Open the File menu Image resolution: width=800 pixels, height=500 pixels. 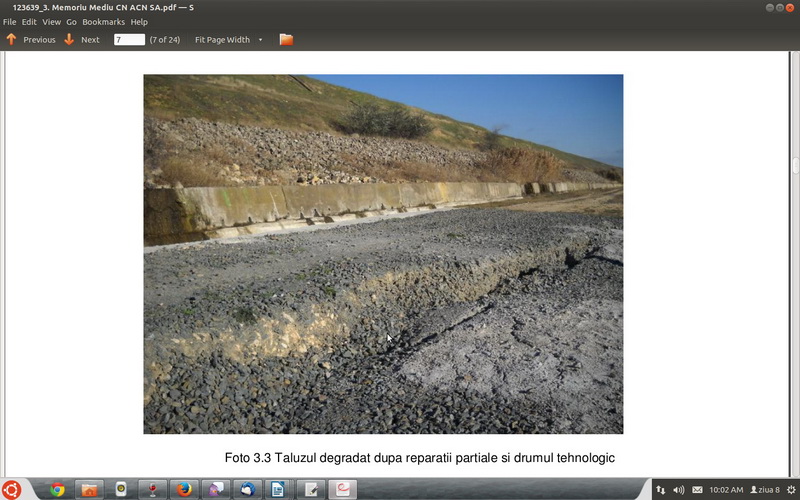click(10, 22)
